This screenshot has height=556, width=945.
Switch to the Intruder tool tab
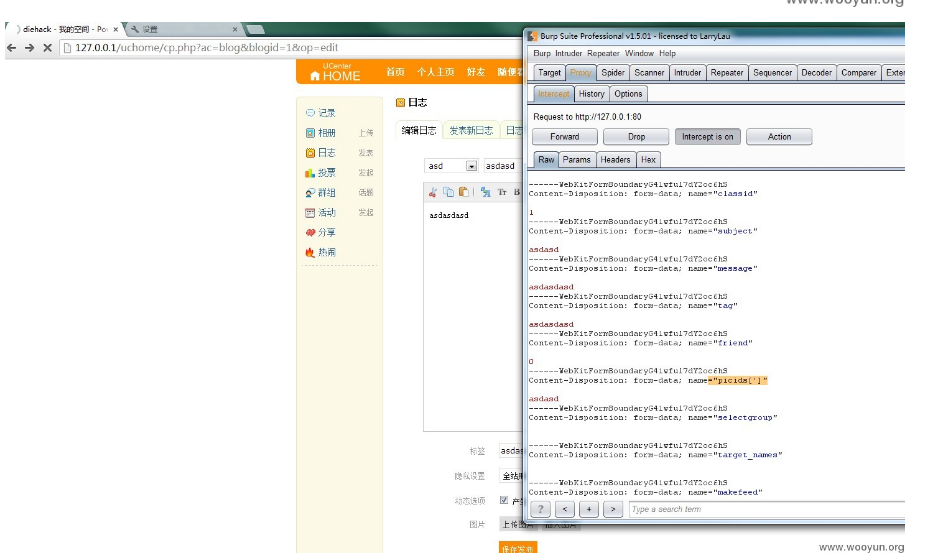pos(688,73)
